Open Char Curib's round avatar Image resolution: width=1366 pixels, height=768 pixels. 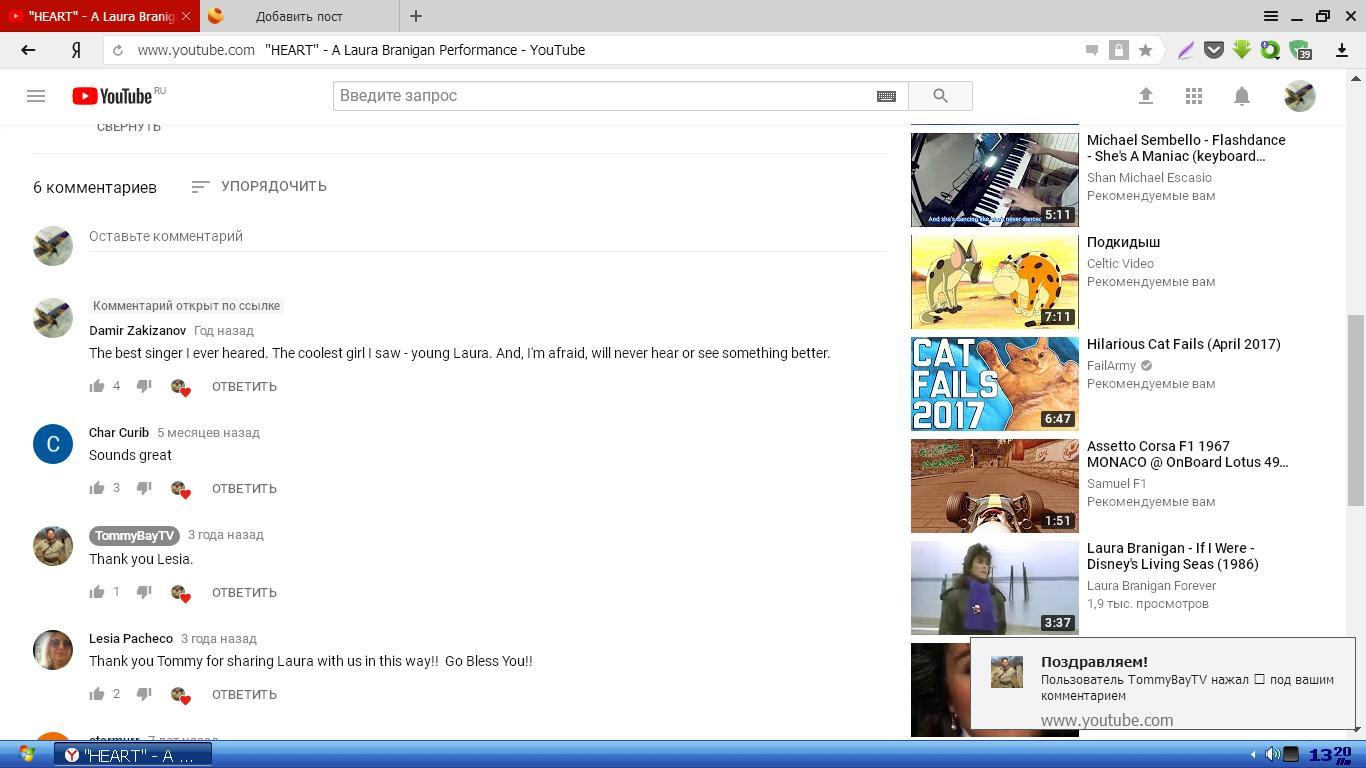[53, 444]
